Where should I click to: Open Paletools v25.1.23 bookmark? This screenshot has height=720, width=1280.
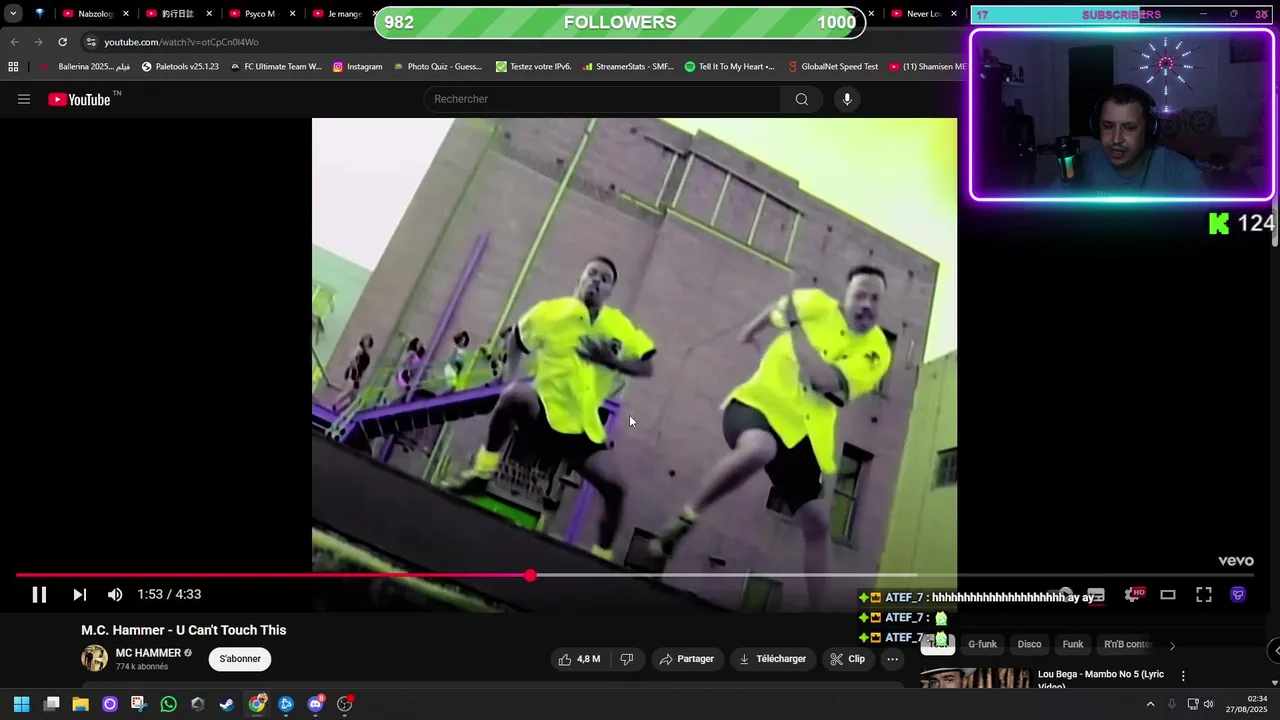point(180,67)
